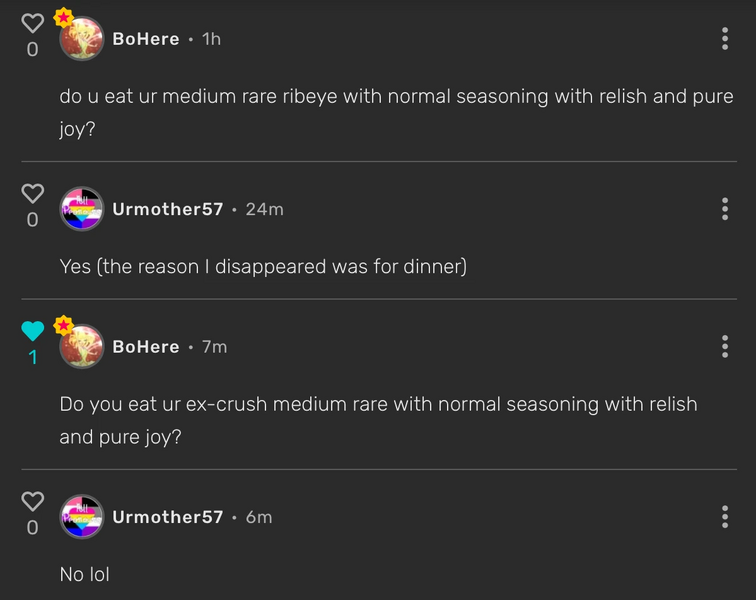The height and width of the screenshot is (600, 756).
Task: Open Urmother57's username on the 6m comment
Action: tap(168, 517)
